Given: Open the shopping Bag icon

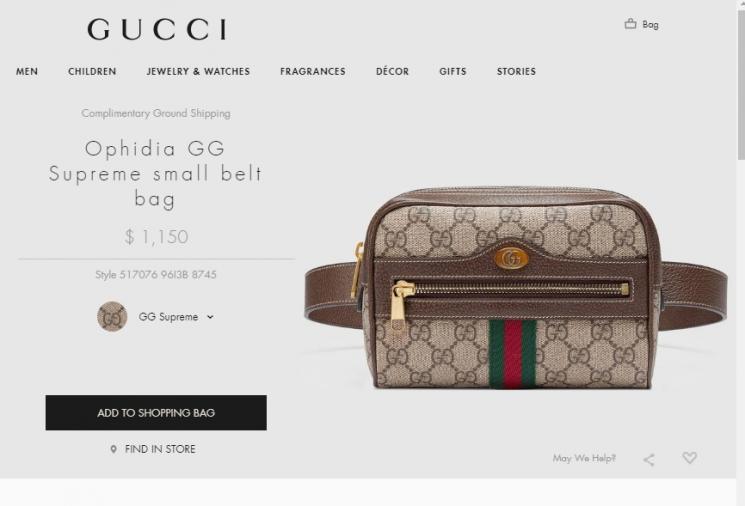Looking at the screenshot, I should point(630,24).
